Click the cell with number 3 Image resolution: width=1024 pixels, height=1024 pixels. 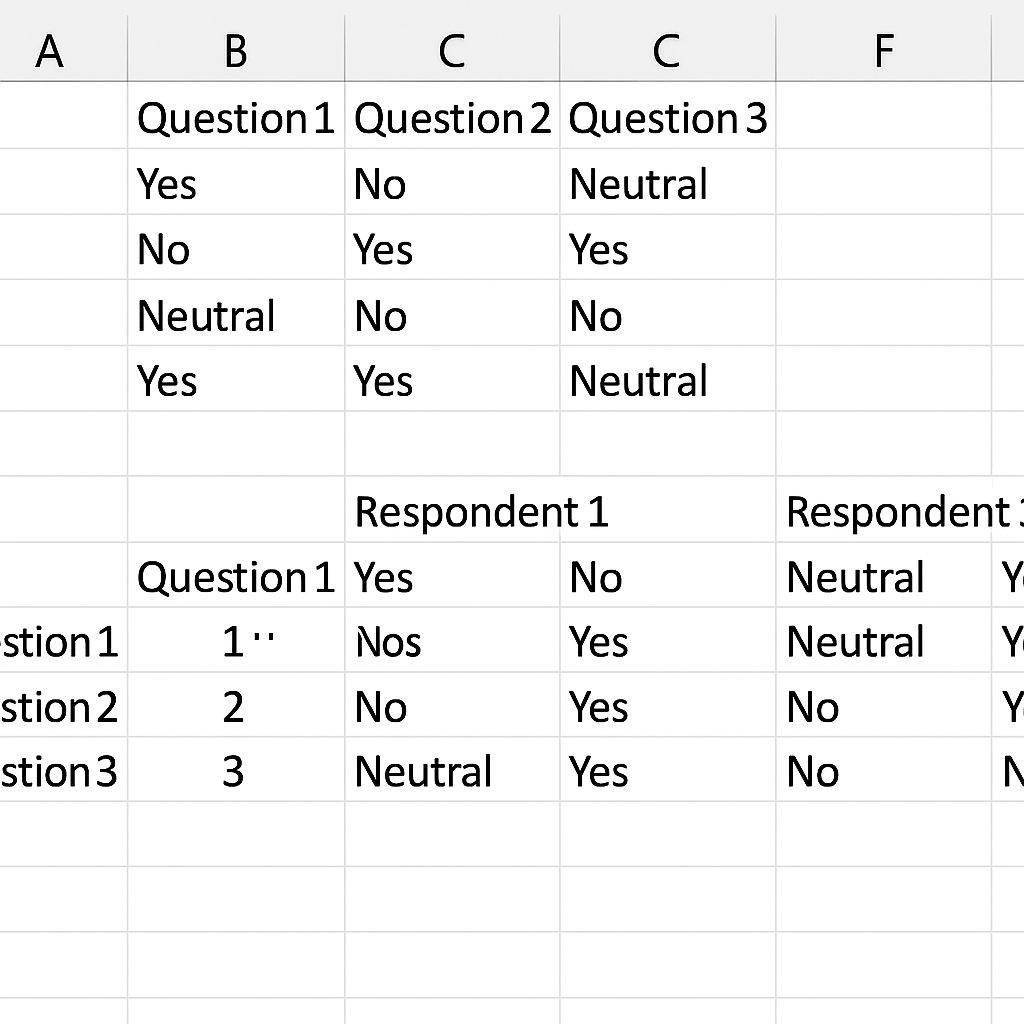coord(236,771)
